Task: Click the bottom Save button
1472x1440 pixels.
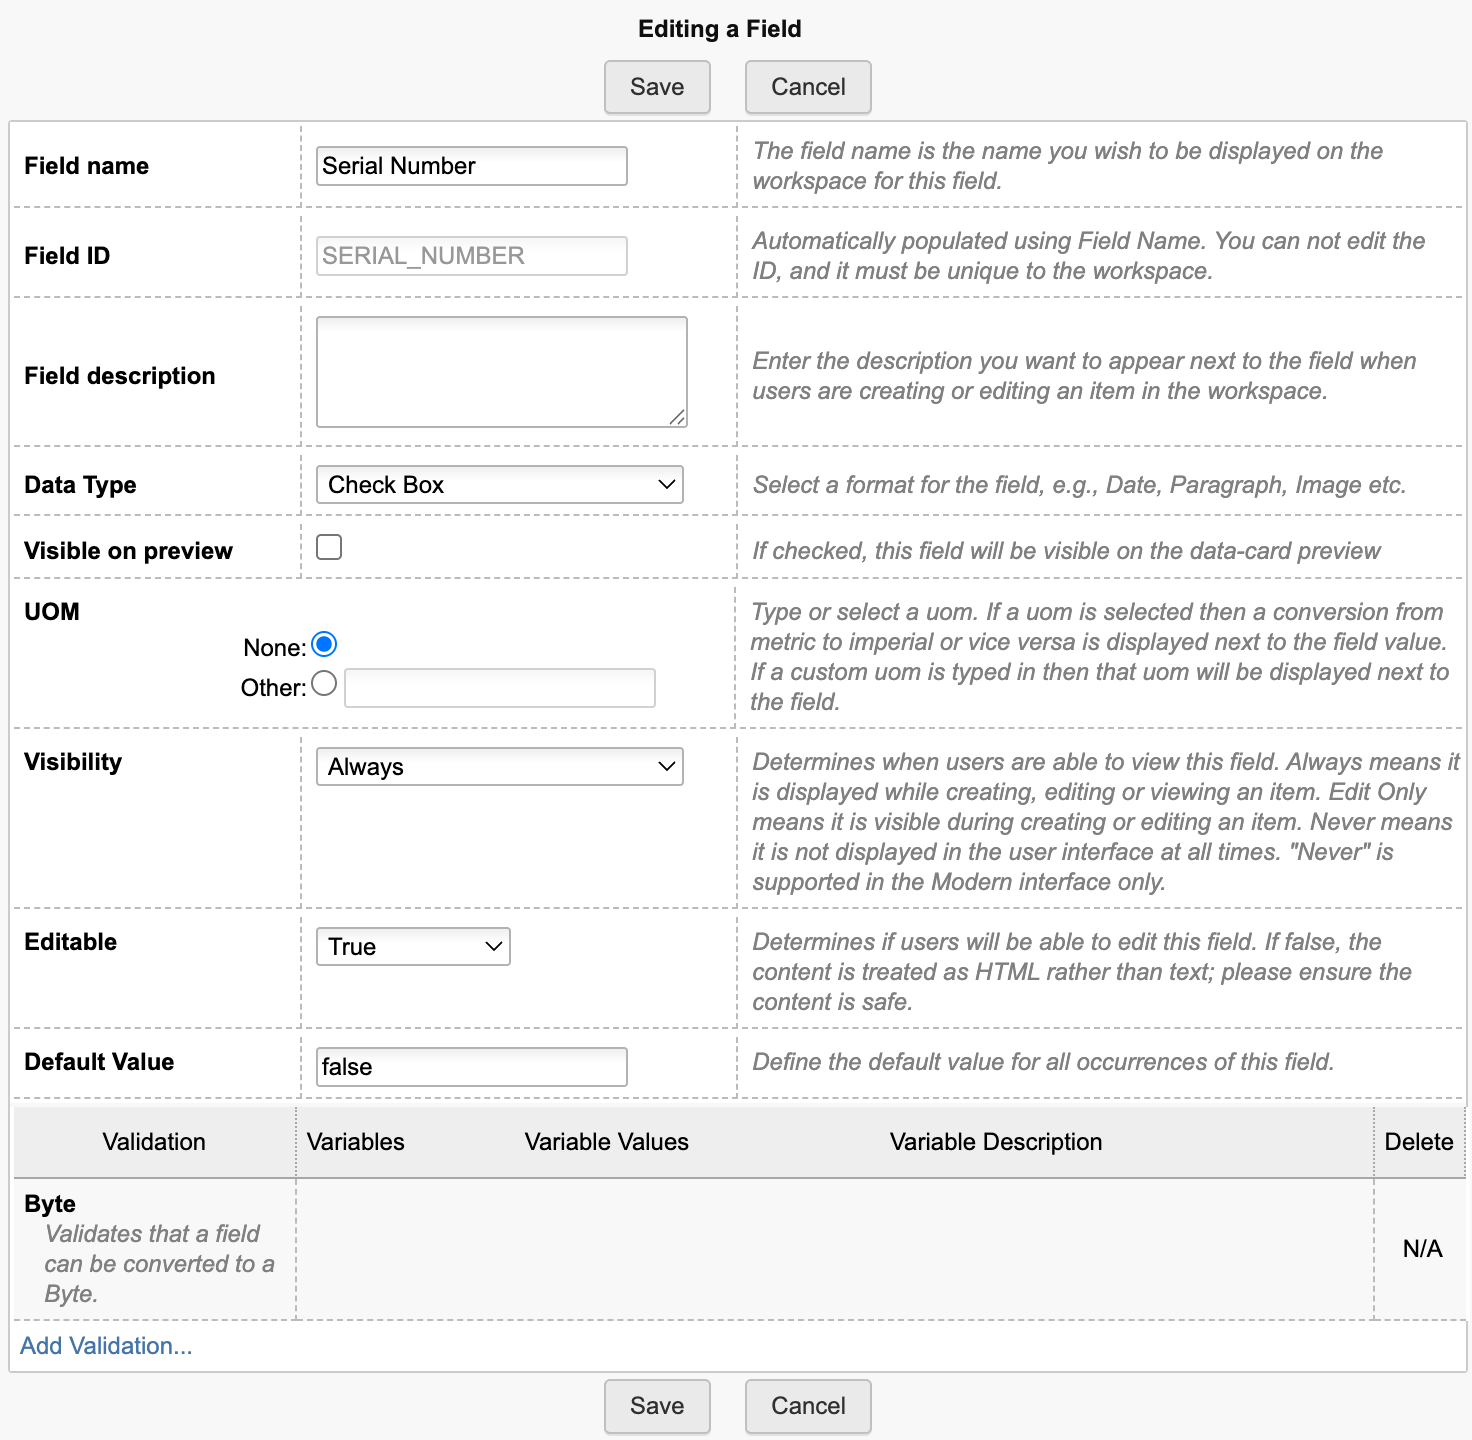Action: (x=657, y=1405)
